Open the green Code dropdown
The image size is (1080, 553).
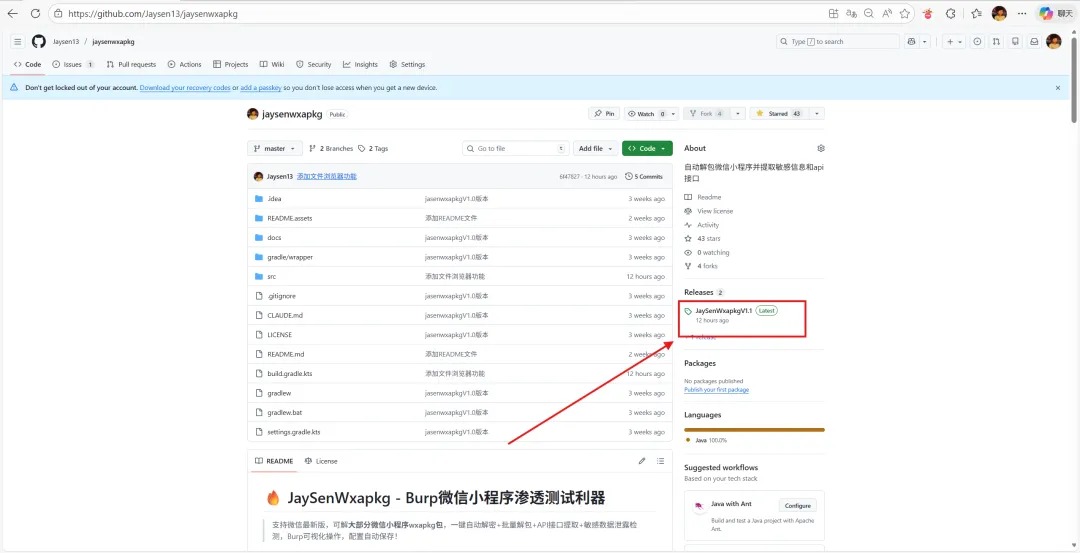[647, 149]
